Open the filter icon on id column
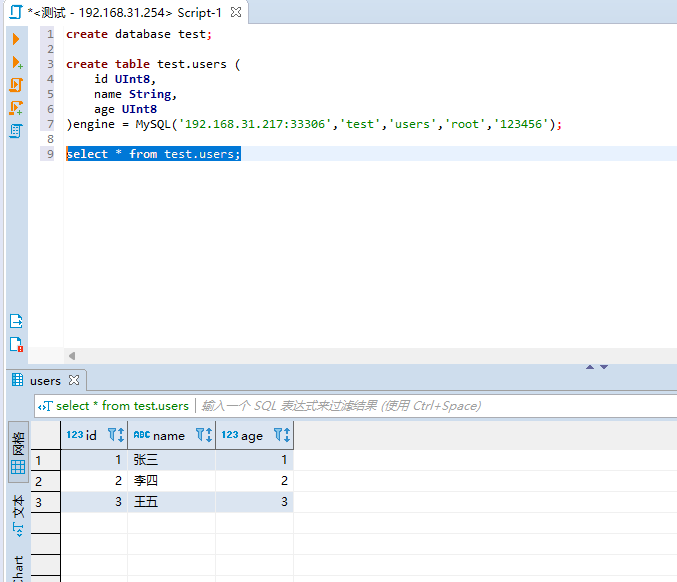This screenshot has height=582, width=677. (x=112, y=434)
